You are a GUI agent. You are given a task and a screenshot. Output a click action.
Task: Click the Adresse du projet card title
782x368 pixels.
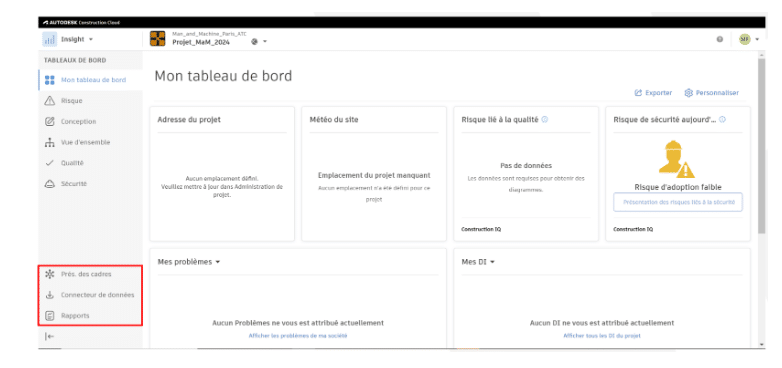[189, 120]
